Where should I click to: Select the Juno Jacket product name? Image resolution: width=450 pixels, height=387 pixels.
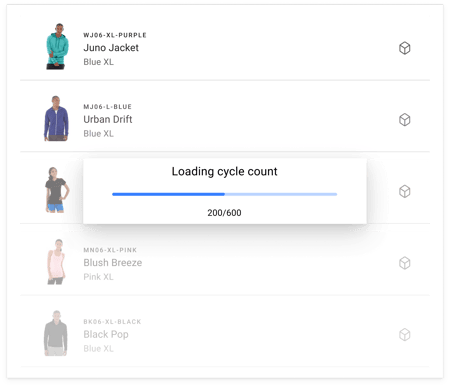click(111, 48)
